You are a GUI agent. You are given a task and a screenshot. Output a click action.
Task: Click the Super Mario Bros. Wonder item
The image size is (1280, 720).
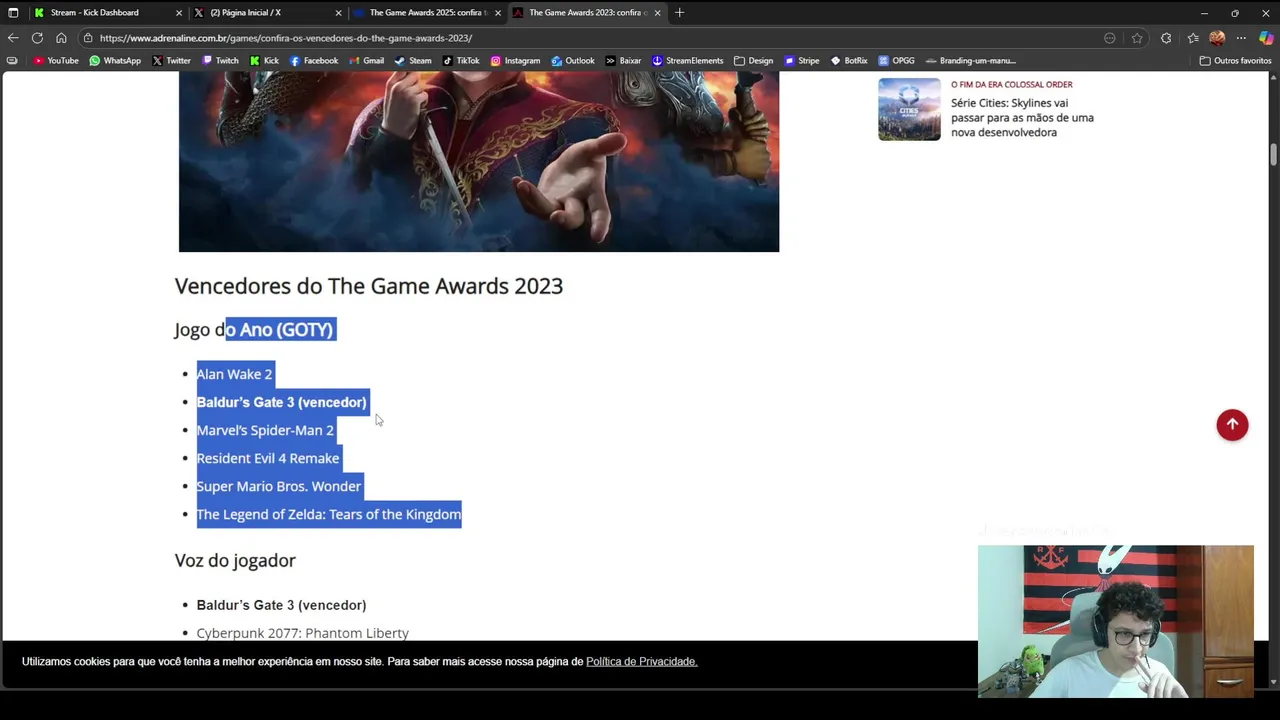278,486
